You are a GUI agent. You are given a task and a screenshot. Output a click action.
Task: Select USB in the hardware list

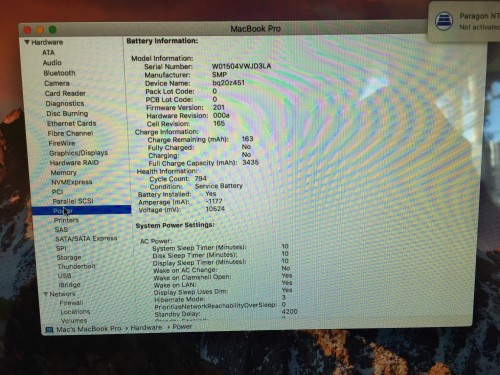pos(64,276)
